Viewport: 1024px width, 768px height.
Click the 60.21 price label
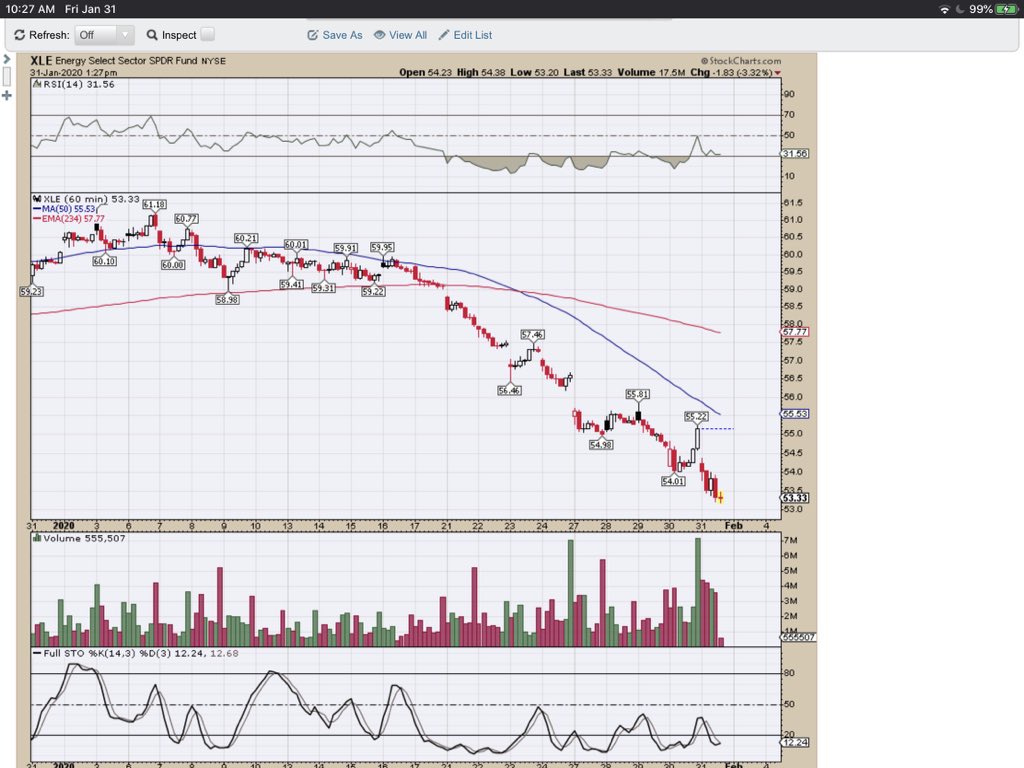pos(246,238)
